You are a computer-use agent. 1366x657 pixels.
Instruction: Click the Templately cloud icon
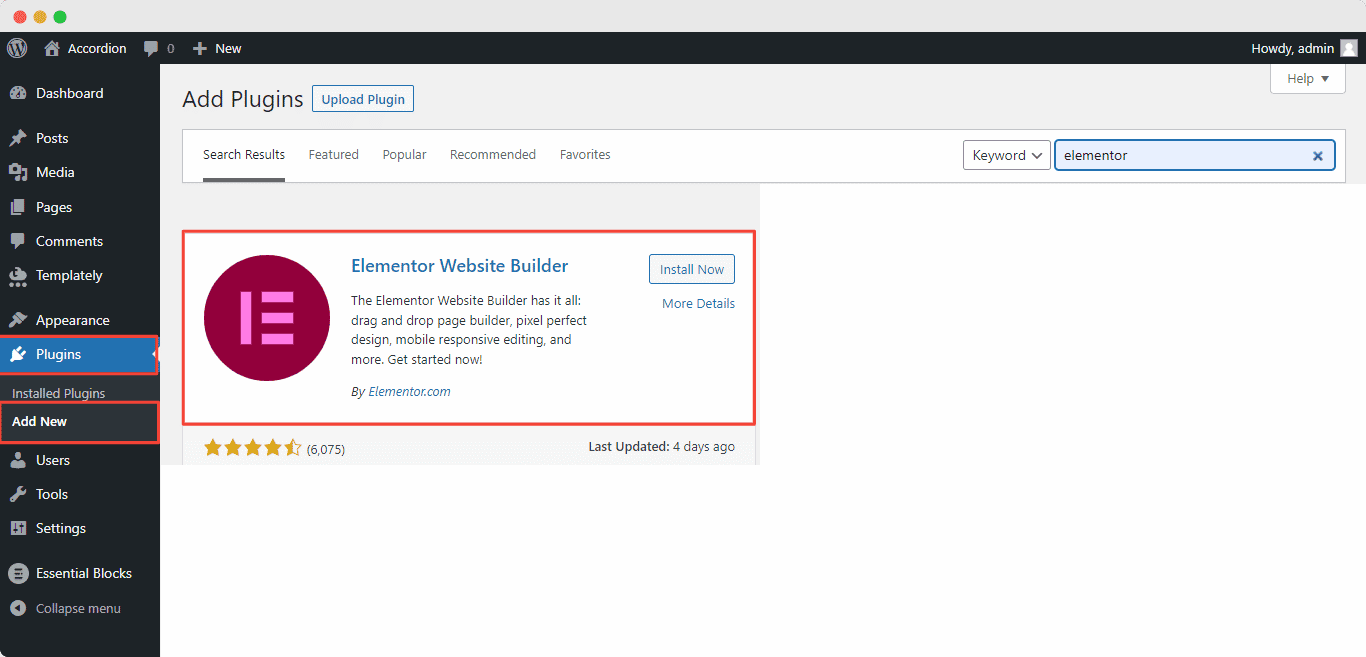[x=18, y=275]
